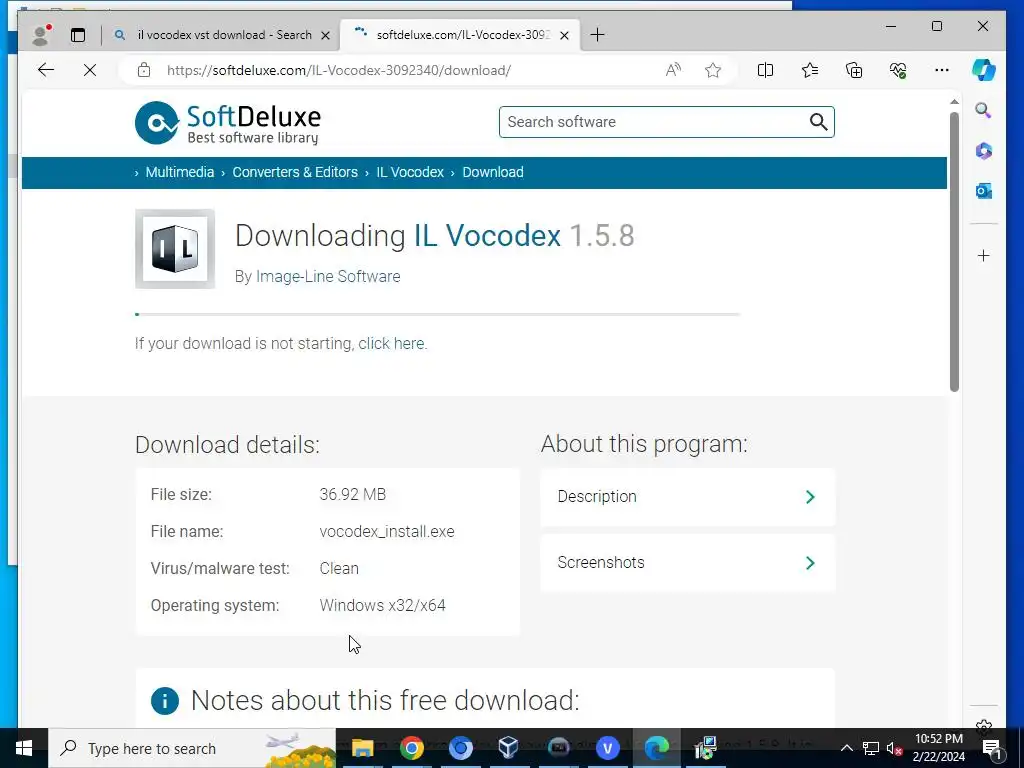The height and width of the screenshot is (768, 1024).
Task: Go back with the browser back arrow
Action: tap(46, 70)
